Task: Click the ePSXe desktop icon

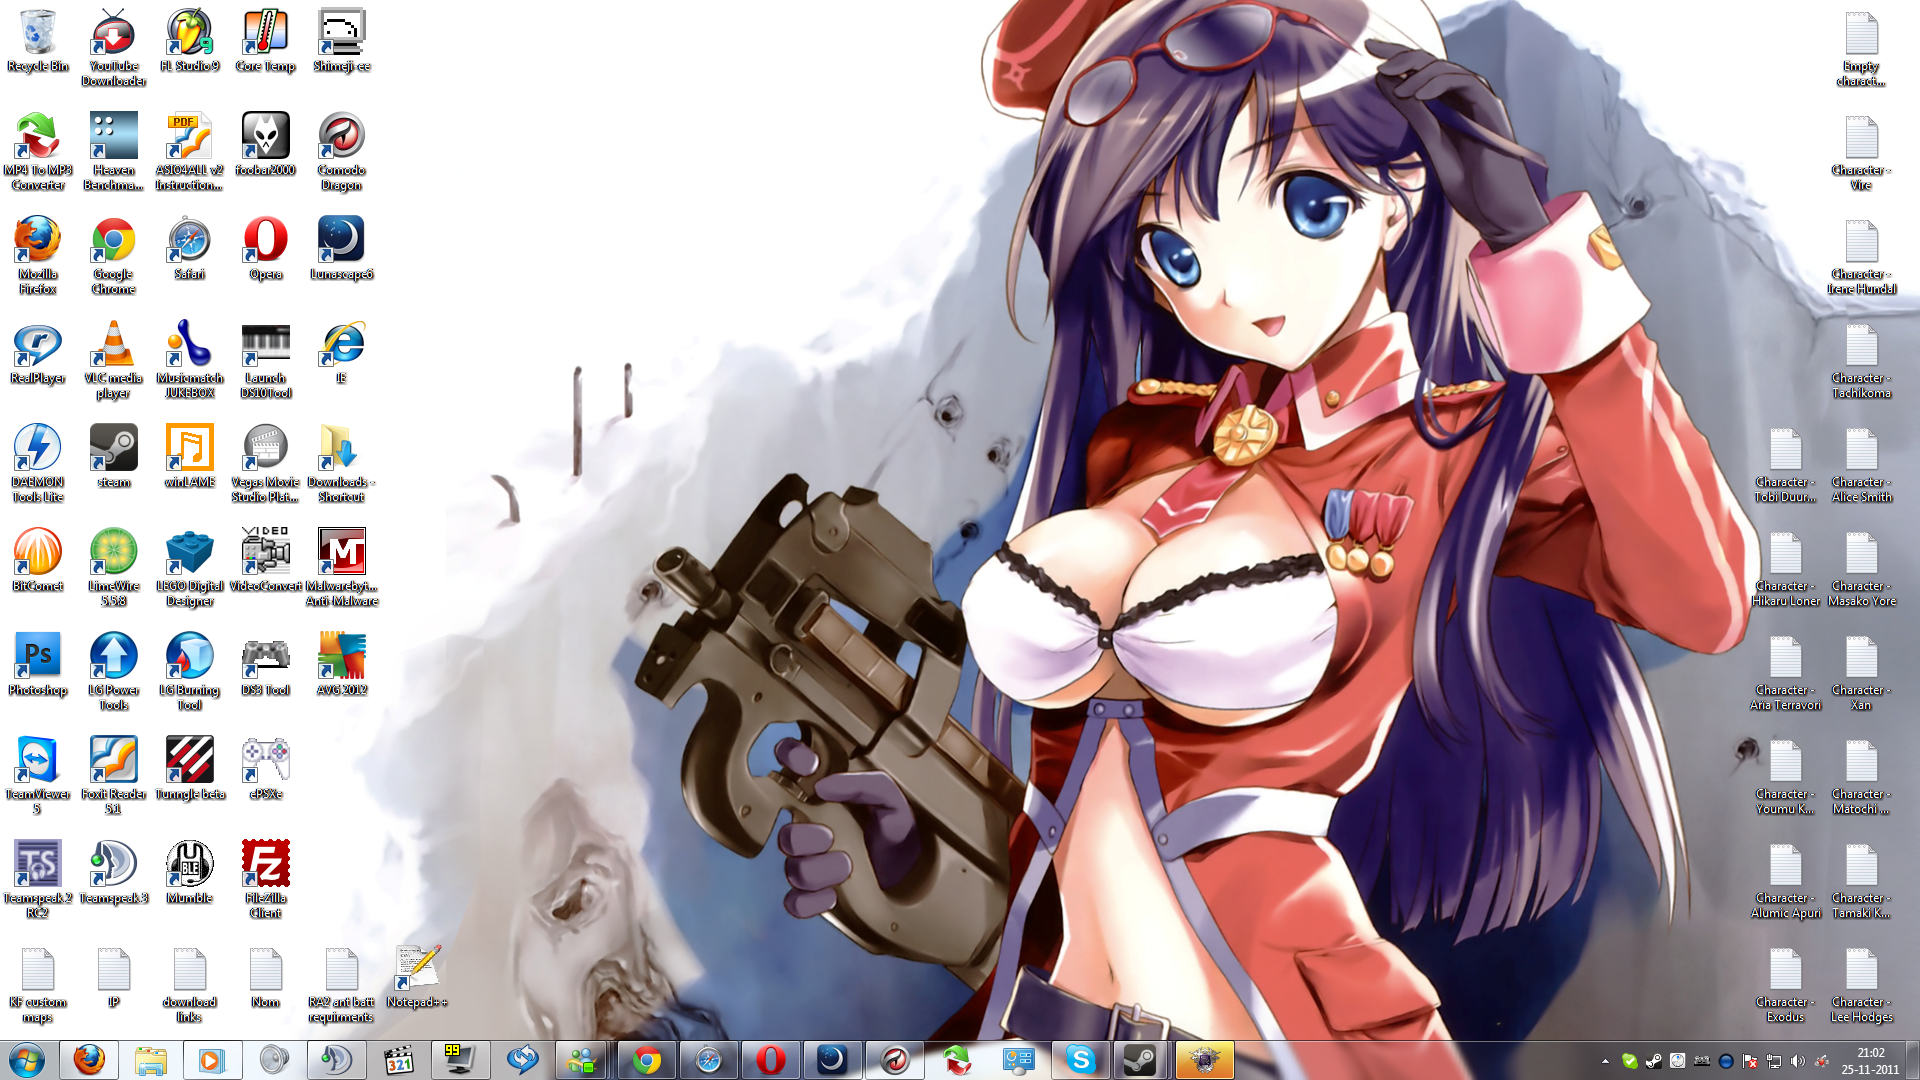Action: pyautogui.click(x=266, y=769)
